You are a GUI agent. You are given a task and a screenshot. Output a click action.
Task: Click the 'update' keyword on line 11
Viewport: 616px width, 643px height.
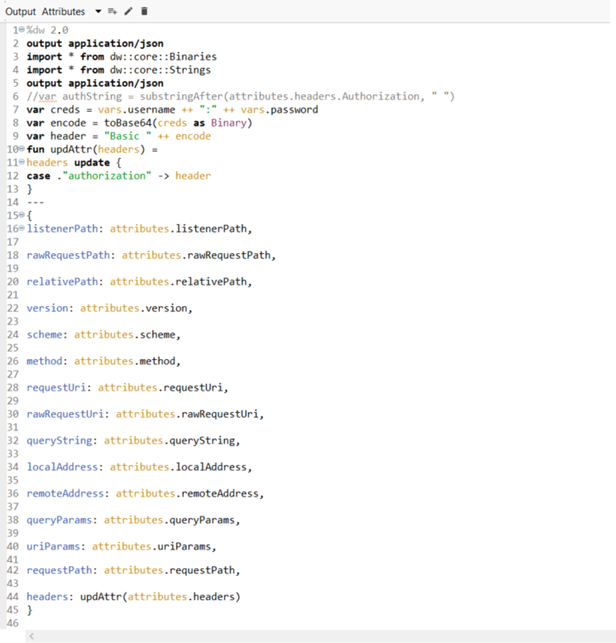(x=92, y=163)
